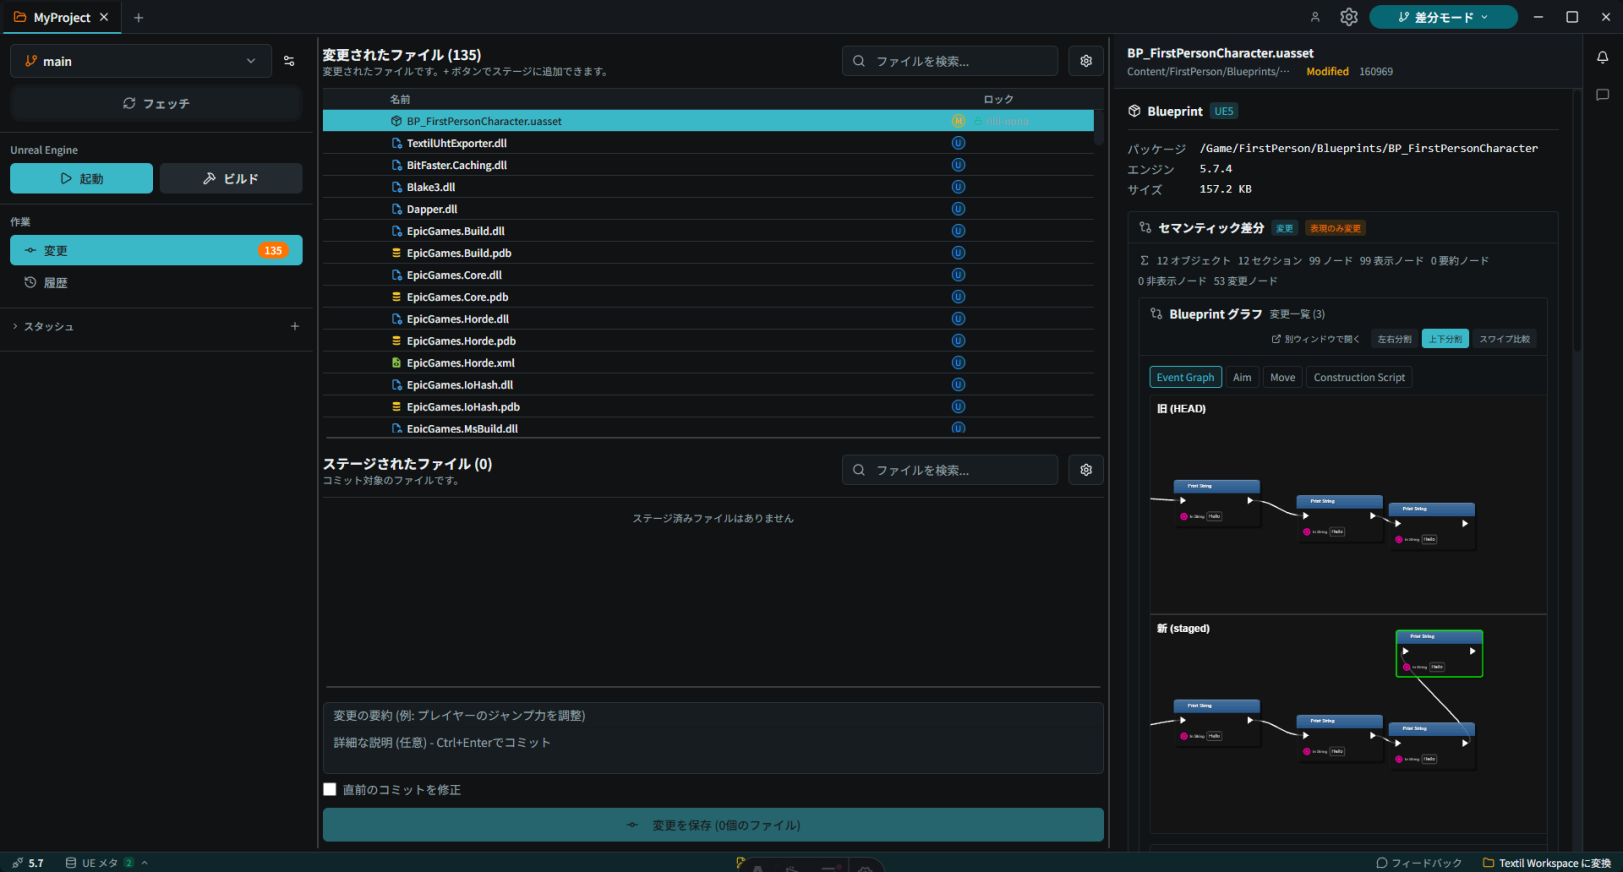Click the 変更を保存 commit button
The width and height of the screenshot is (1623, 872).
pos(713,825)
